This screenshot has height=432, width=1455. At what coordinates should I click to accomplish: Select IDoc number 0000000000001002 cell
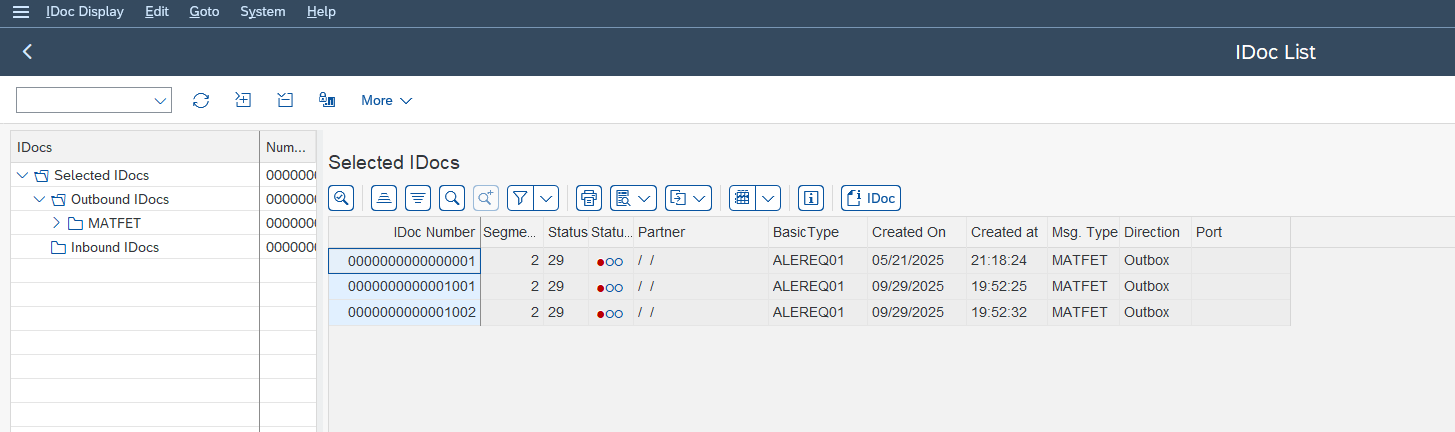pyautogui.click(x=405, y=313)
